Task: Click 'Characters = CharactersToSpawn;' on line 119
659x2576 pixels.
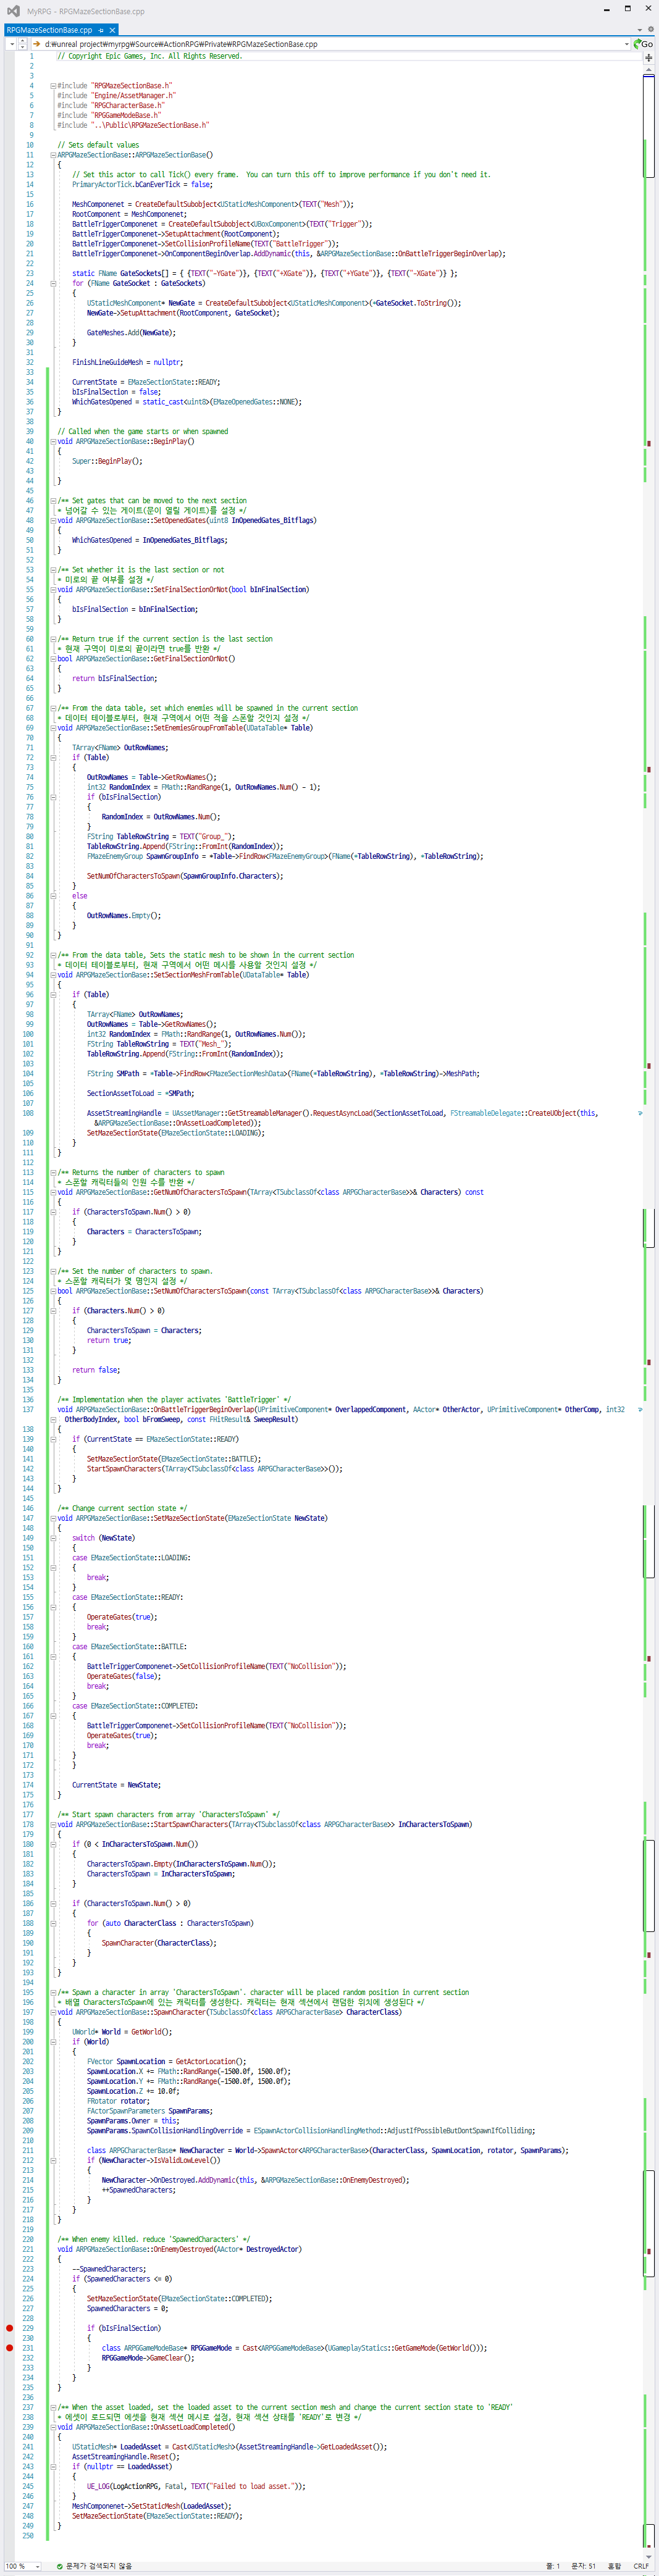Action: [144, 1231]
